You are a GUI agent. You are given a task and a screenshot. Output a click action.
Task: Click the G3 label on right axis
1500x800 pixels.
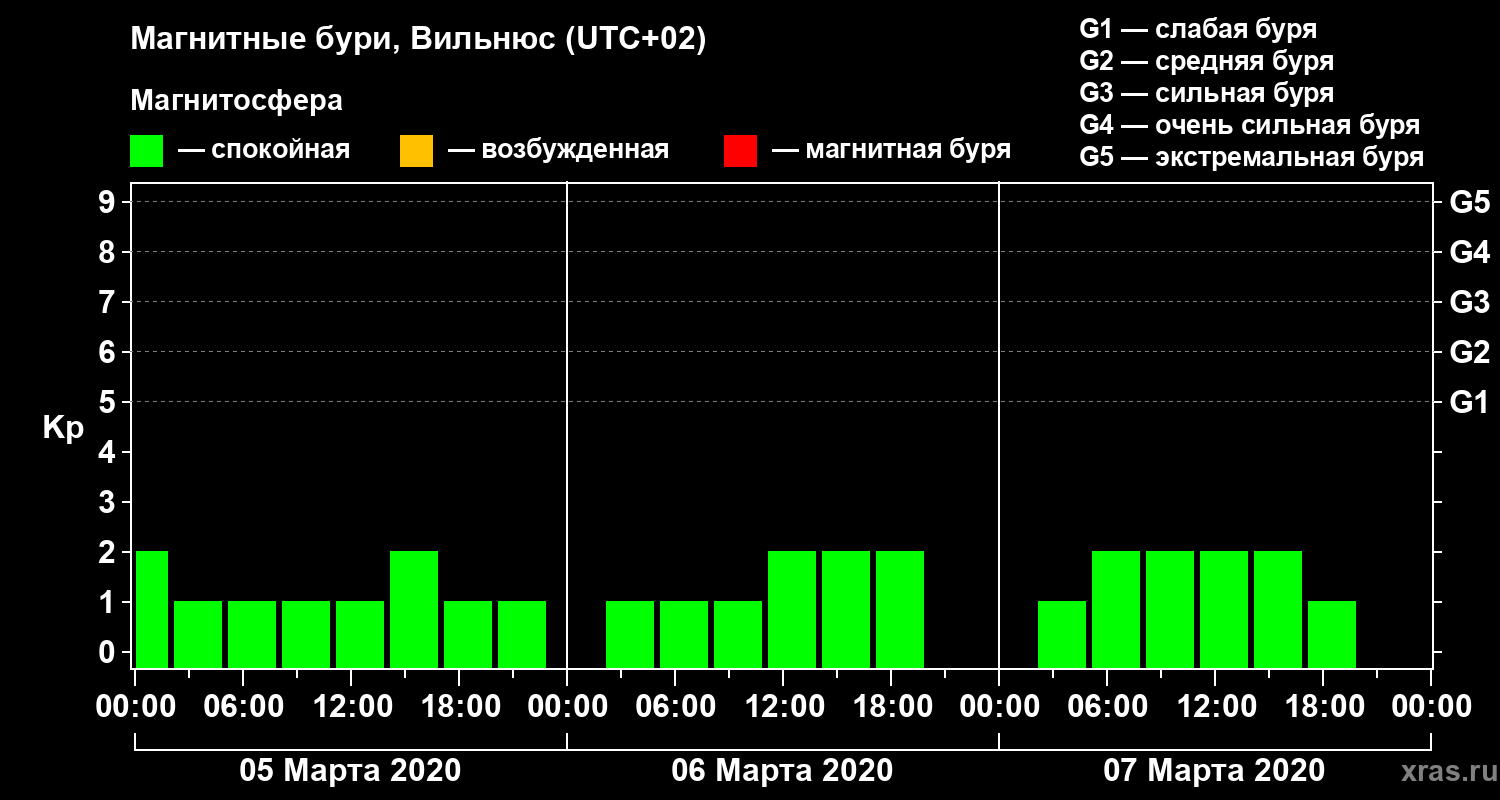pyautogui.click(x=1469, y=303)
